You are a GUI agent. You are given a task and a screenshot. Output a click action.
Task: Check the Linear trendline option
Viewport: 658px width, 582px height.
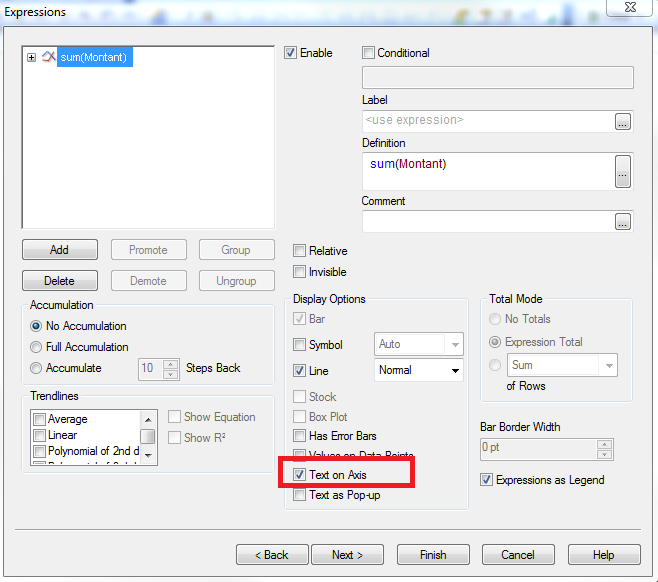point(39,435)
